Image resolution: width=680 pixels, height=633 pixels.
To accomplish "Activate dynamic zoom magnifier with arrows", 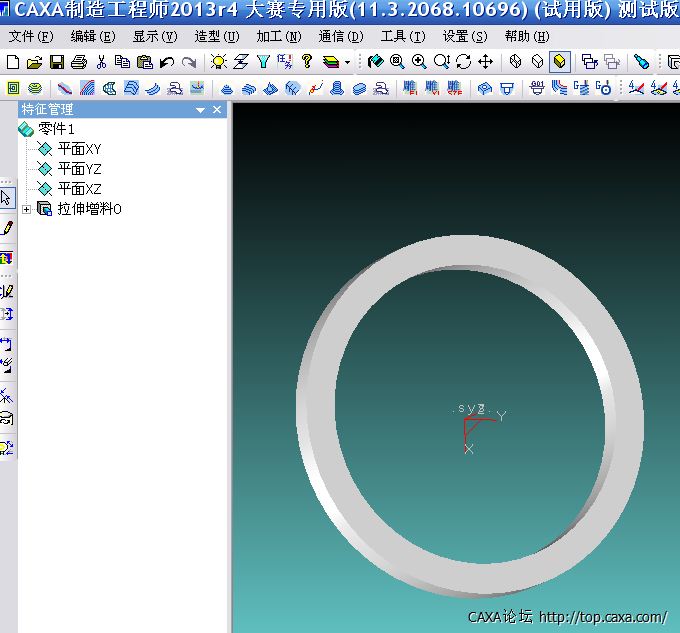I will 441,62.
